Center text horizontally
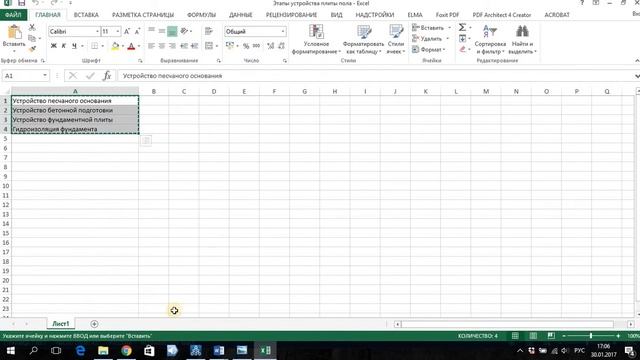This screenshot has width=640, height=360. pyautogui.click(x=162, y=46)
